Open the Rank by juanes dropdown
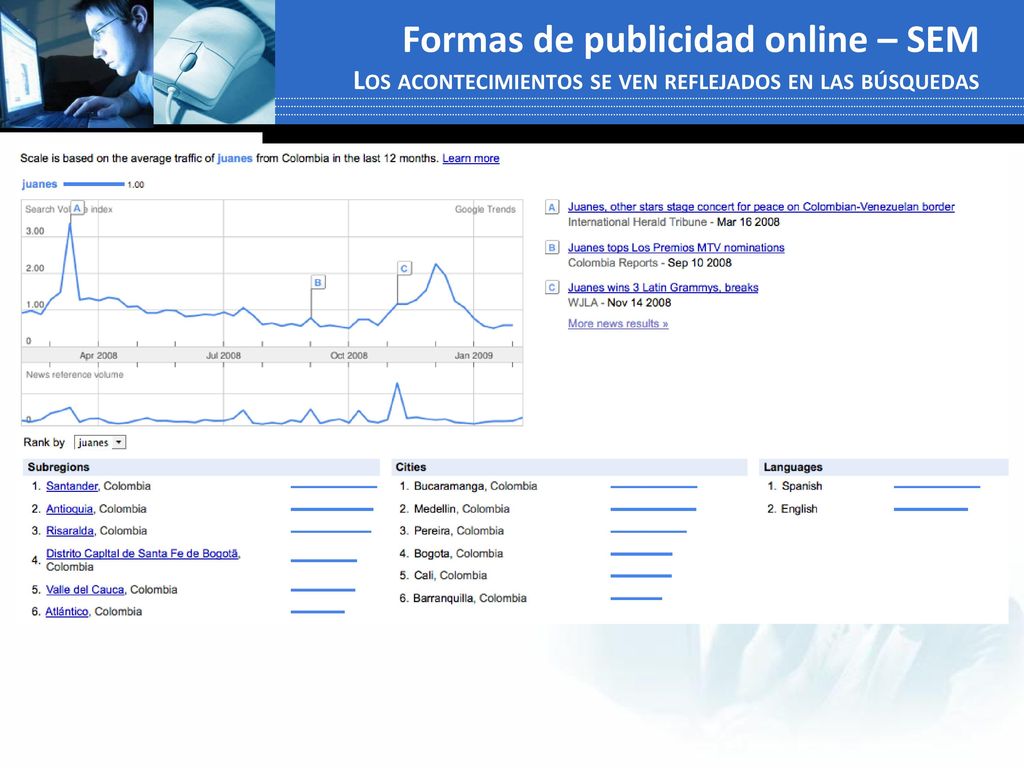 click(x=100, y=442)
